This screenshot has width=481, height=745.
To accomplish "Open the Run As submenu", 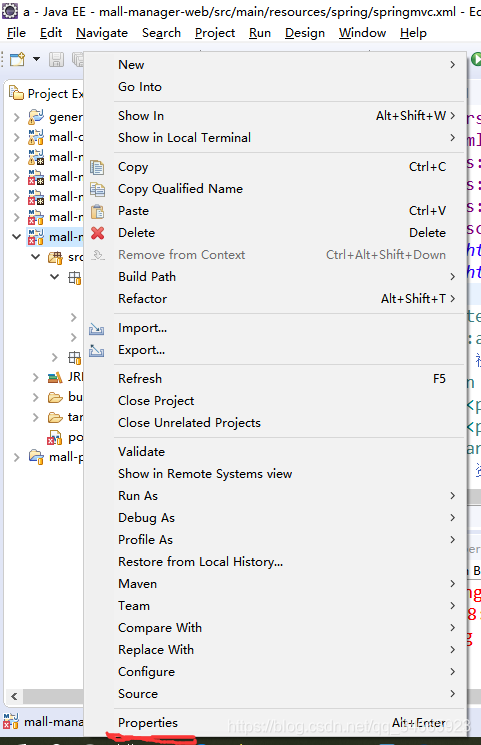I will tap(275, 496).
